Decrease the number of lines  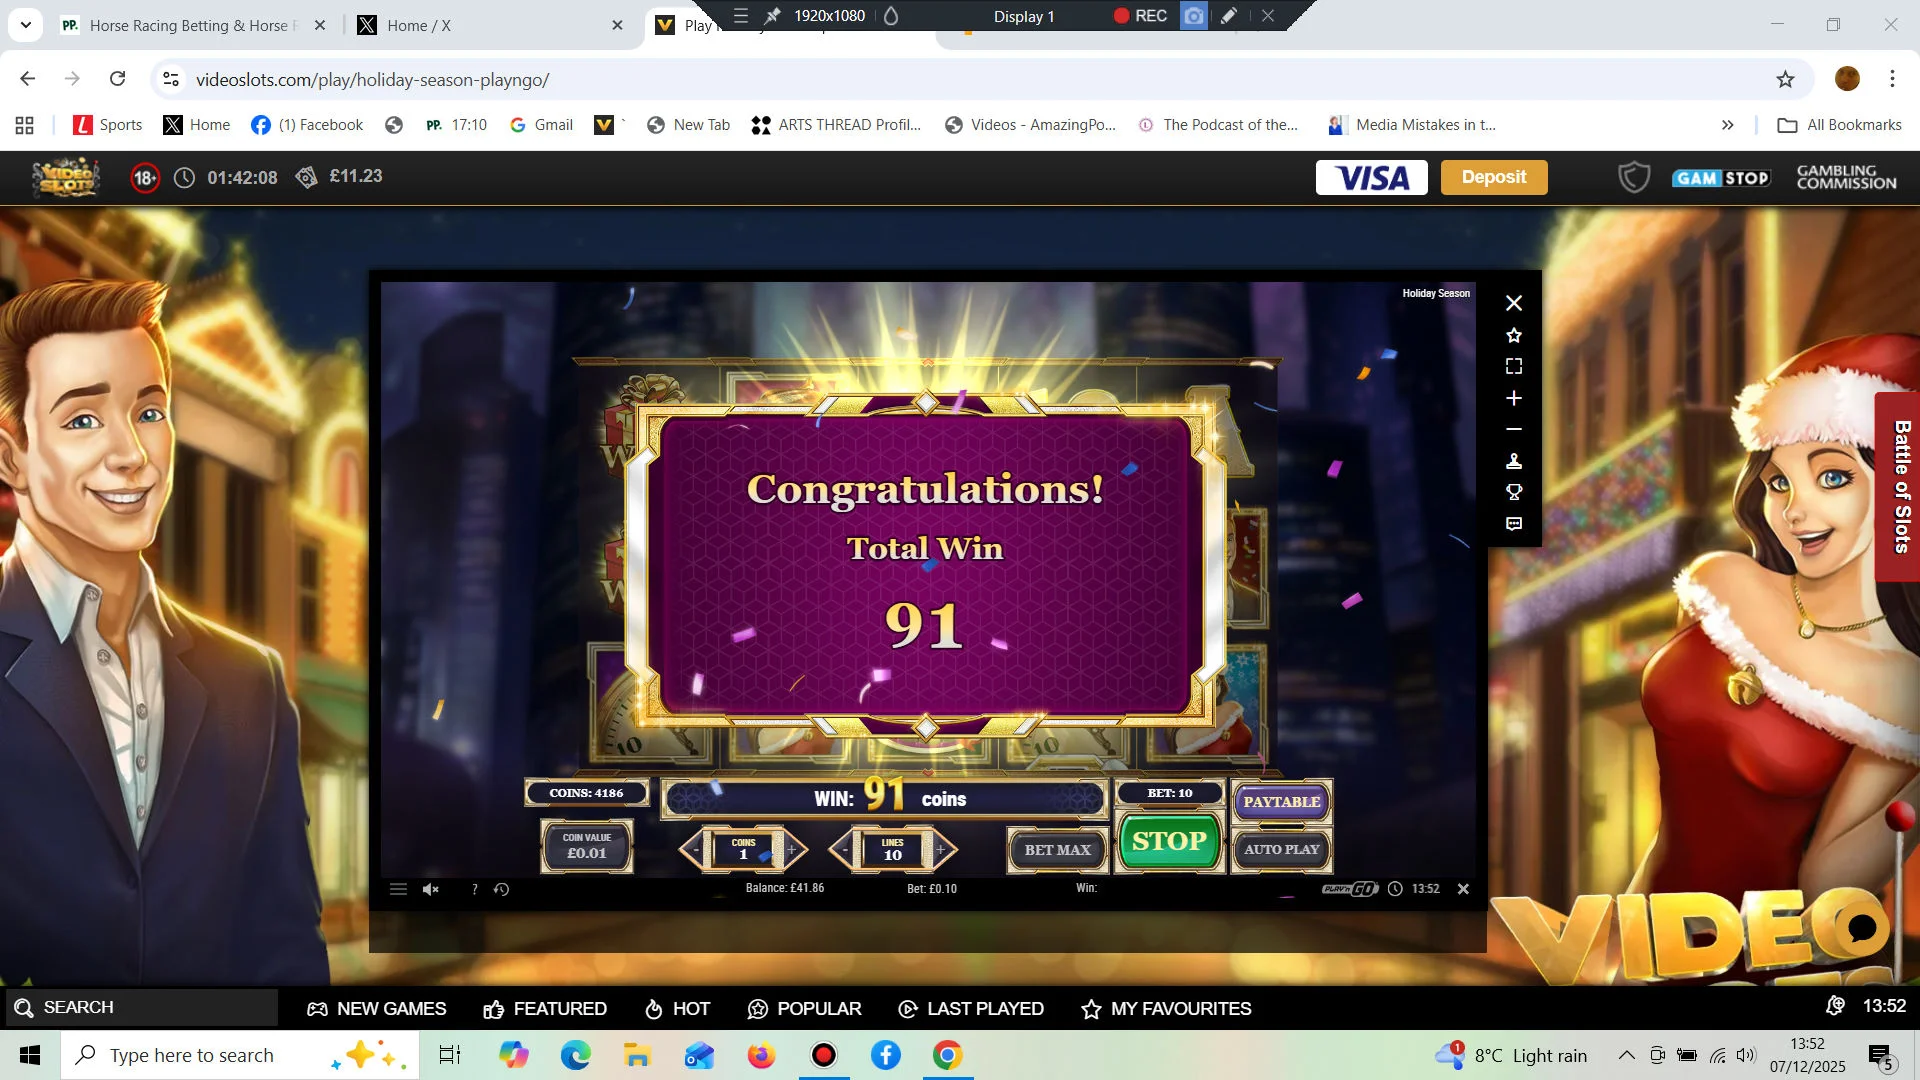(845, 850)
